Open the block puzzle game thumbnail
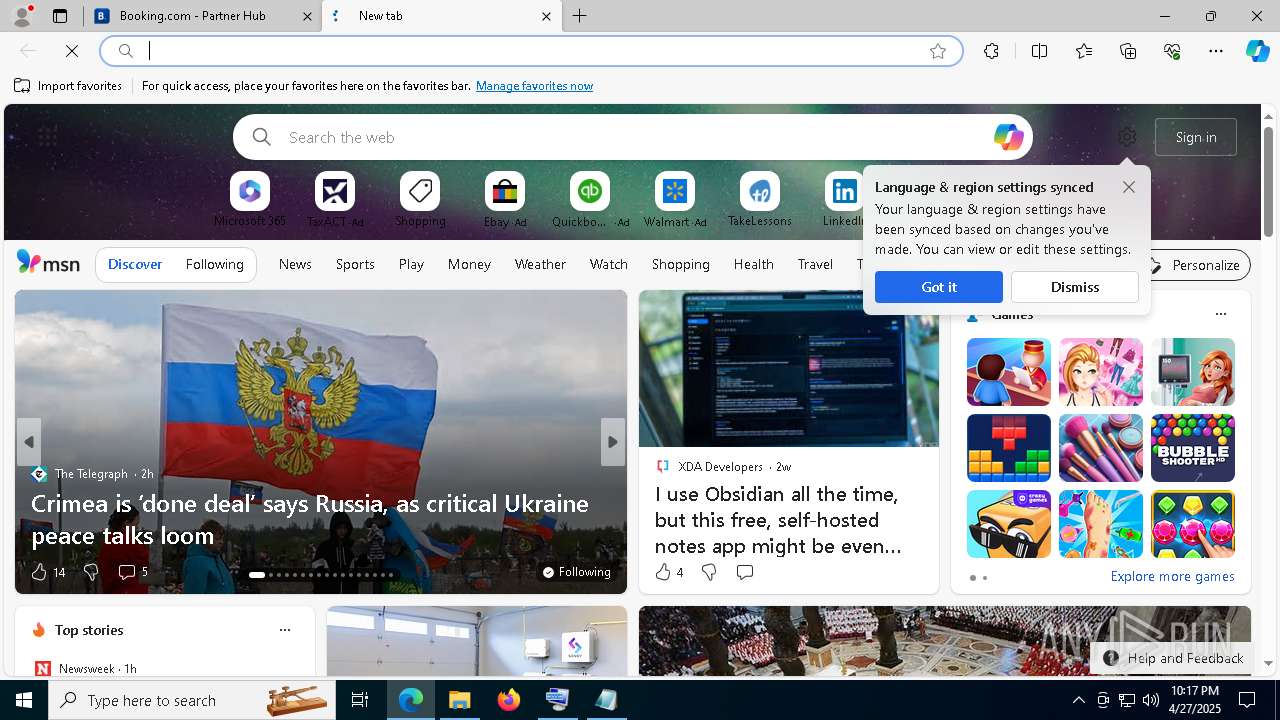This screenshot has width=1280, height=720. 1009,448
